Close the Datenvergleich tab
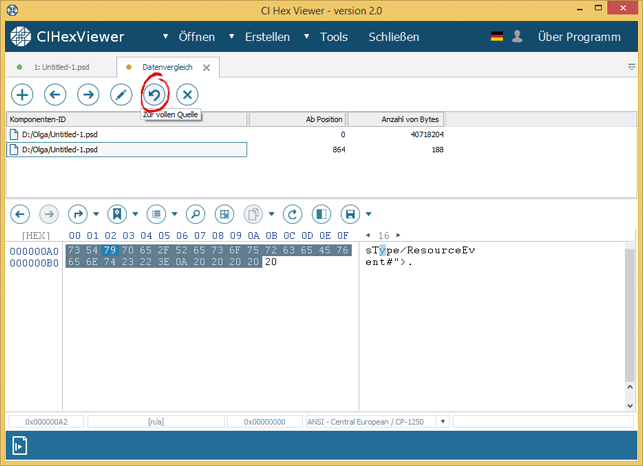 pyautogui.click(x=207, y=68)
